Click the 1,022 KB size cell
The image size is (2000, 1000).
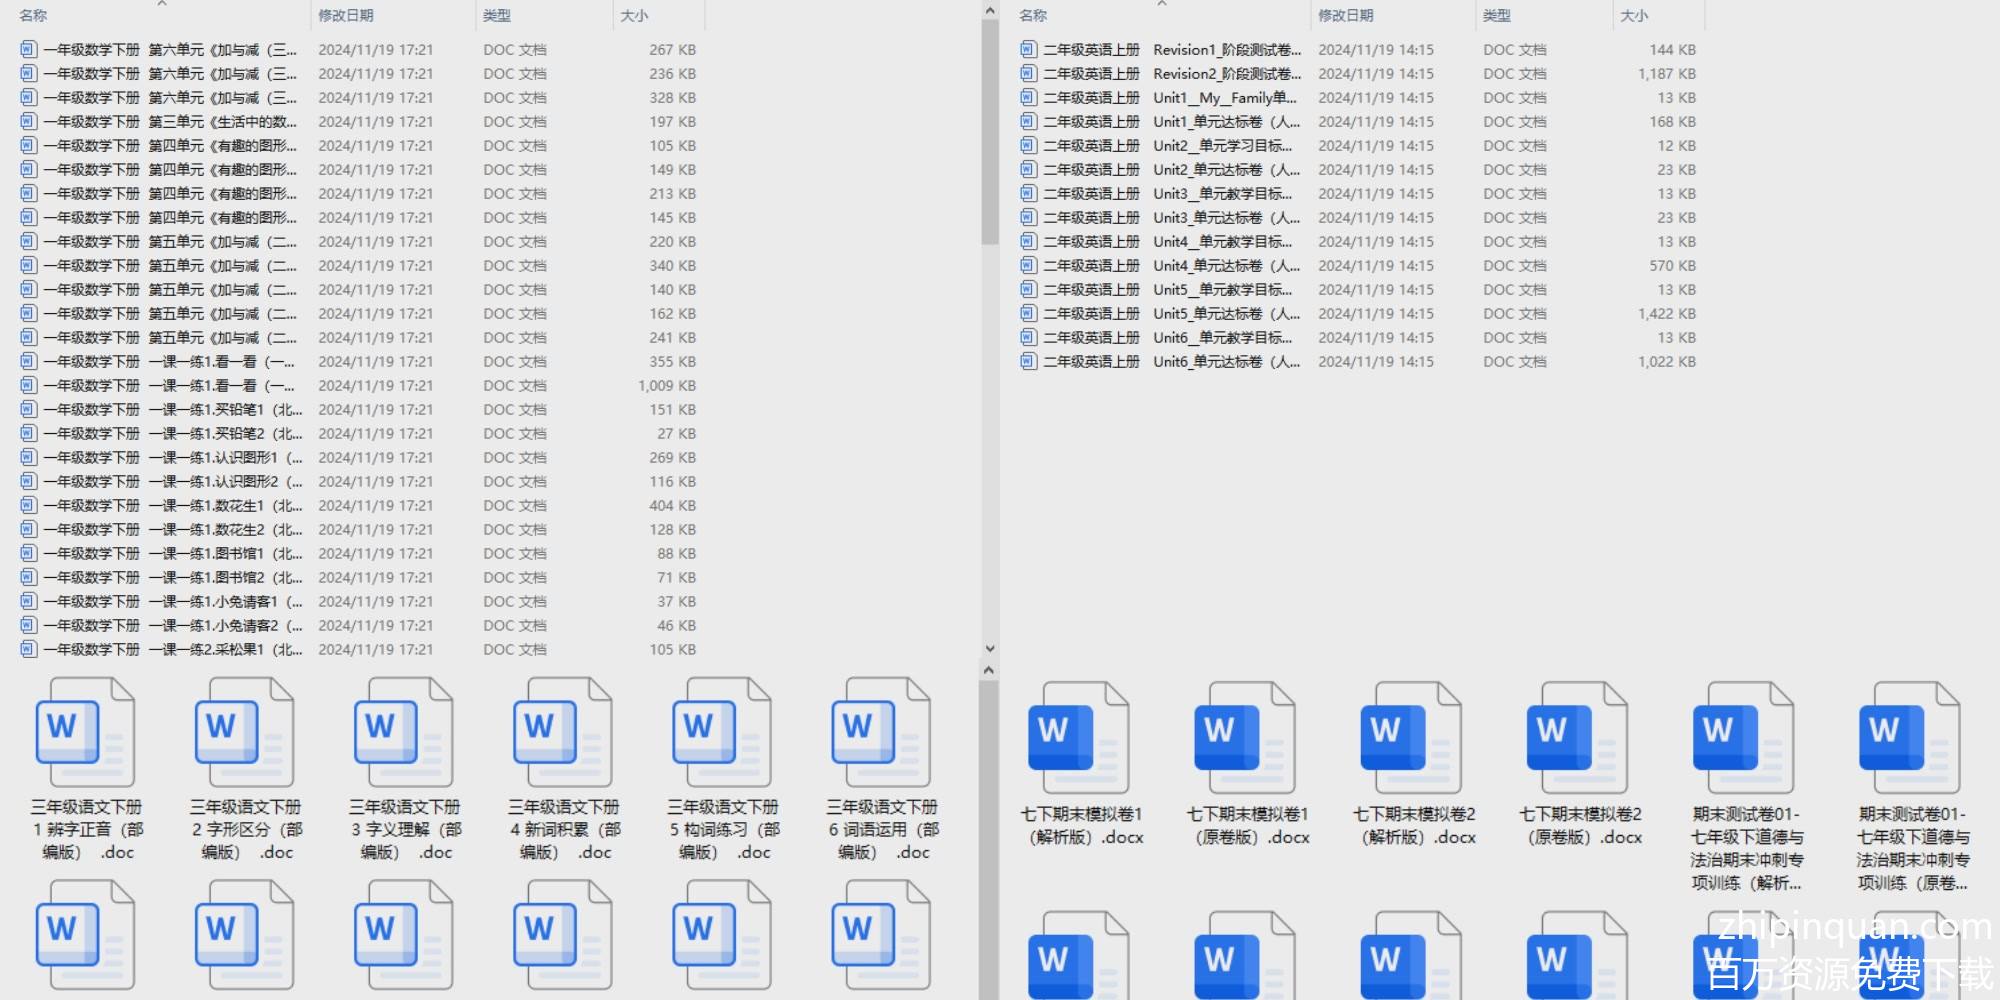[x=1667, y=361]
